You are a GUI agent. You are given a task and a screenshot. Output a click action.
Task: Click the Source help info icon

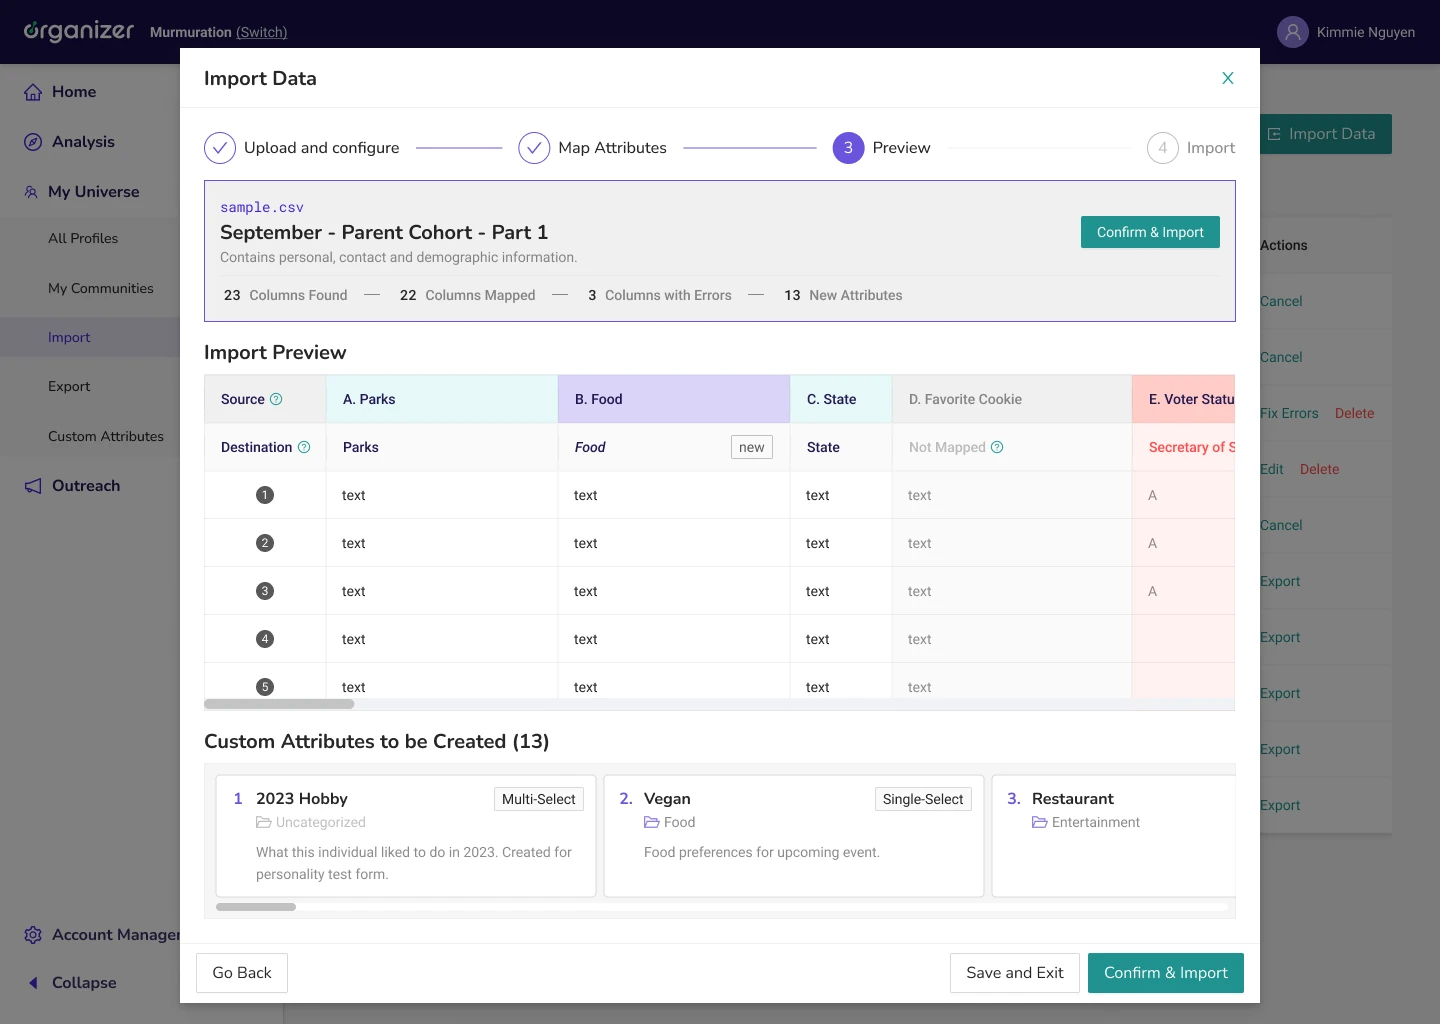(x=276, y=399)
